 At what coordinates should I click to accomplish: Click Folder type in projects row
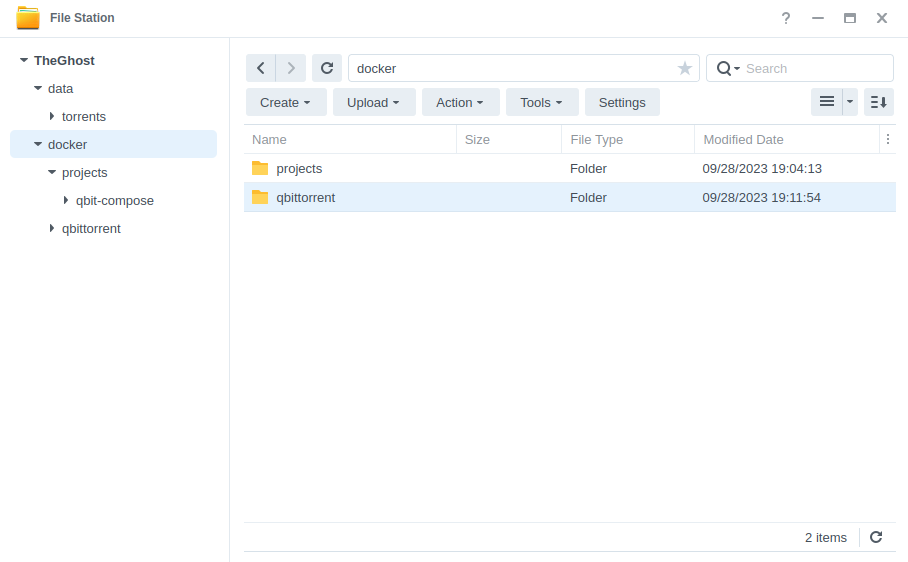click(x=588, y=168)
